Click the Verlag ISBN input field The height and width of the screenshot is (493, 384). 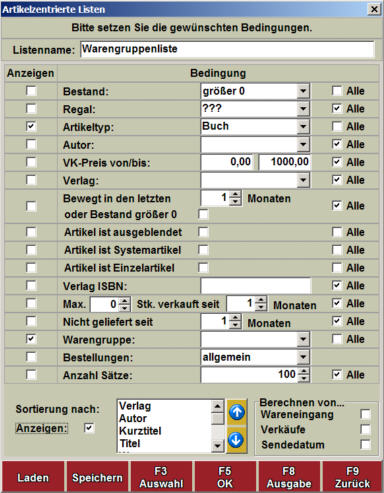256,286
